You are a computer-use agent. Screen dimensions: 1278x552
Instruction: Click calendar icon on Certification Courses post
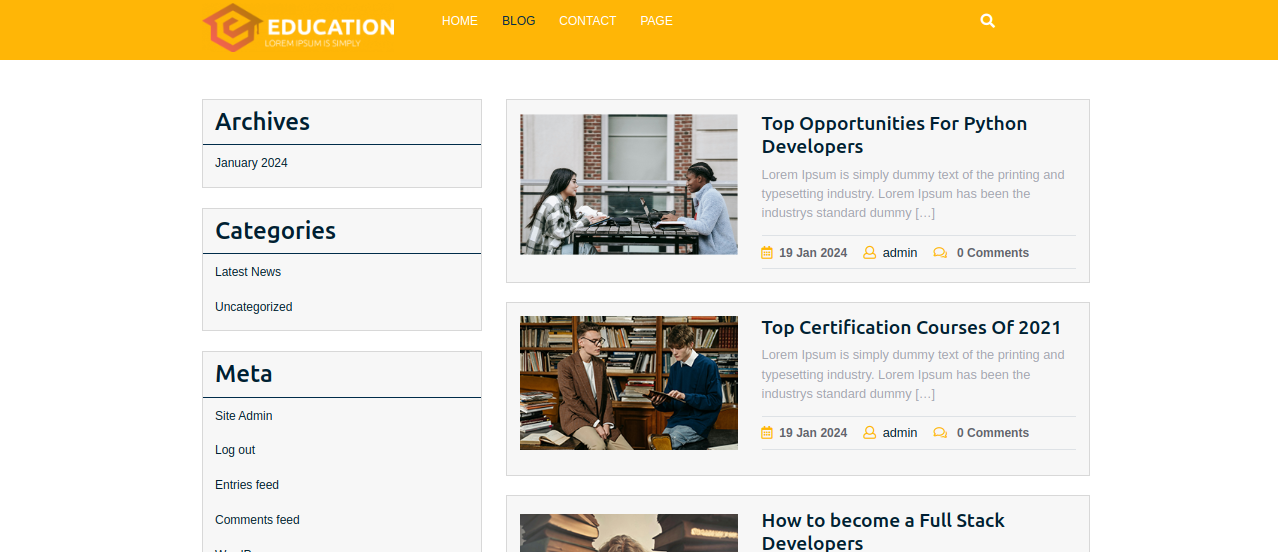(767, 433)
